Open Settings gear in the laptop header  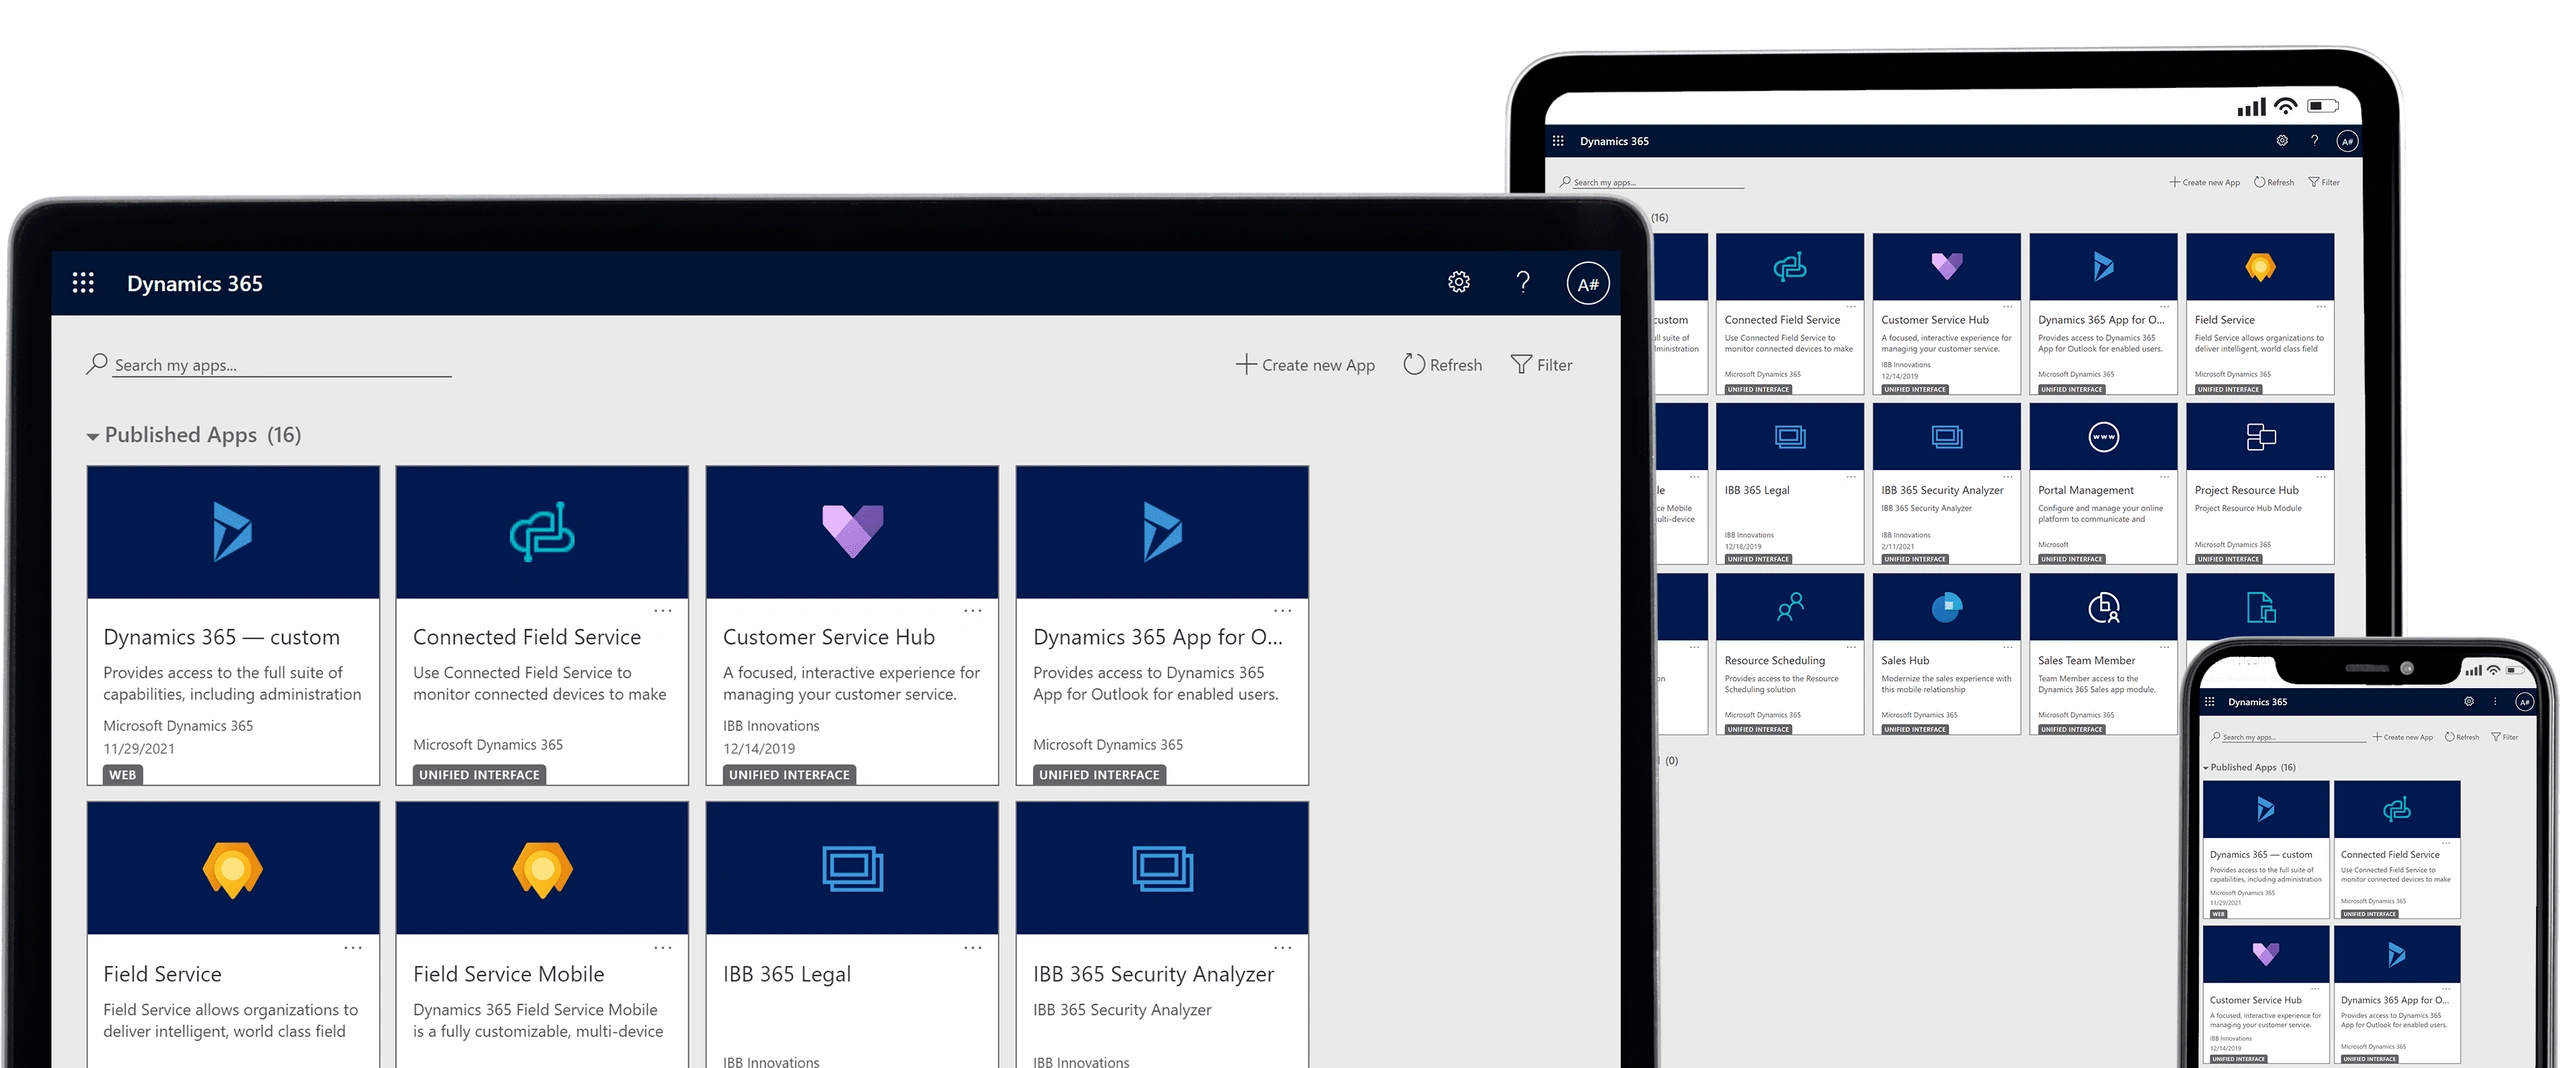point(1459,283)
